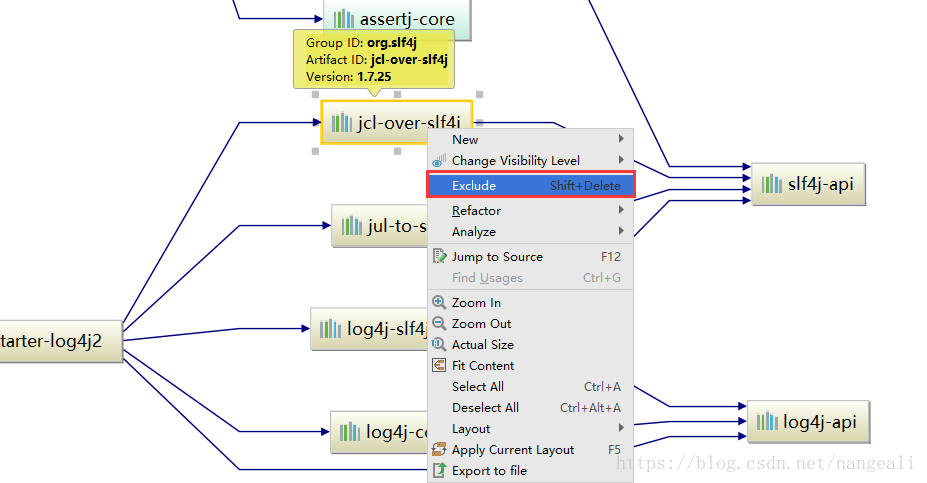The width and height of the screenshot is (927, 483).
Task: Choose Apply Current Layout
Action: 530,450
